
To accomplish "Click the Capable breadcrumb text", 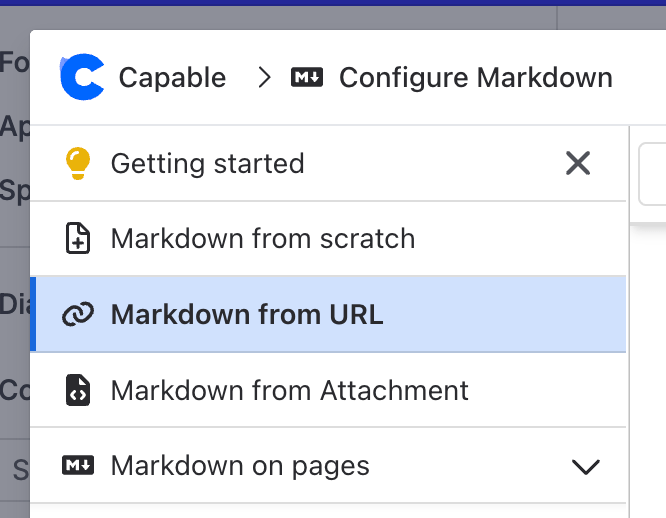I will click(x=172, y=78).
